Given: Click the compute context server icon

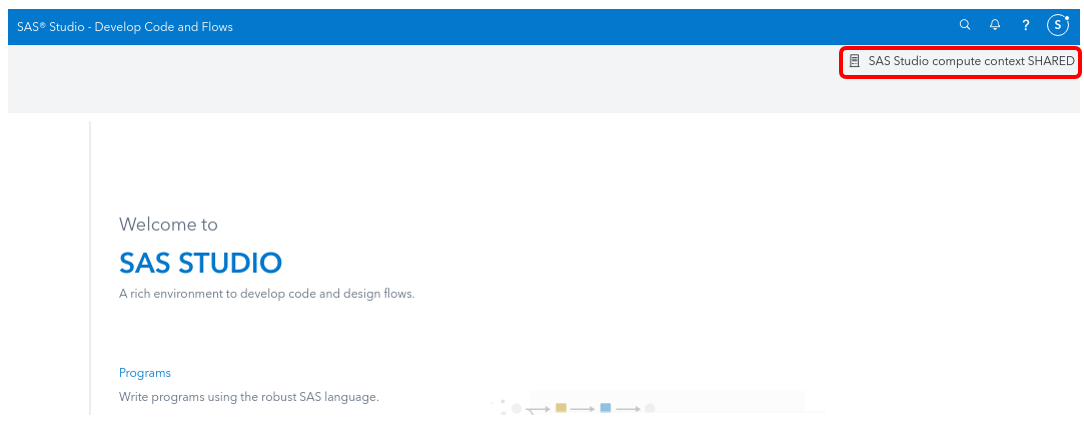Looking at the screenshot, I should (x=854, y=61).
